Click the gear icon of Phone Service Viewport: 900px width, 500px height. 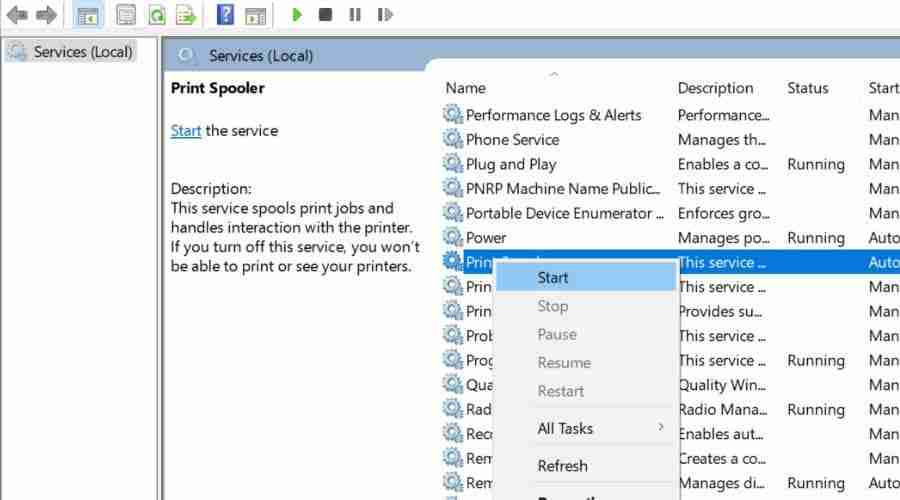point(452,139)
